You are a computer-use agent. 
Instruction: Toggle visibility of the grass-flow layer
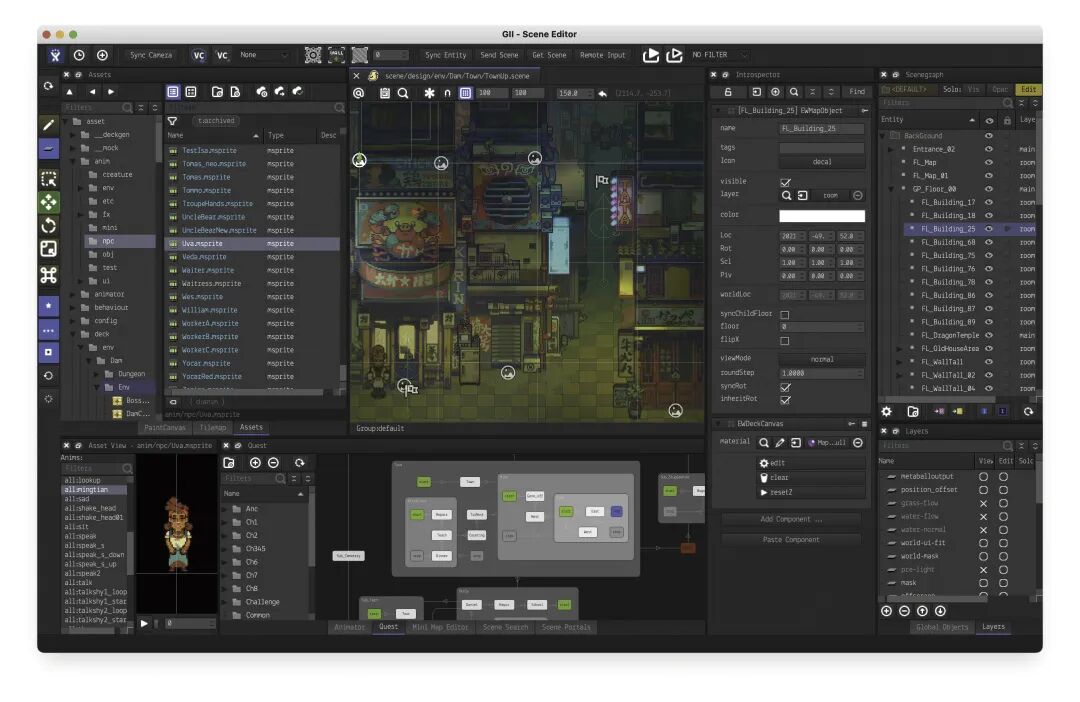(984, 504)
